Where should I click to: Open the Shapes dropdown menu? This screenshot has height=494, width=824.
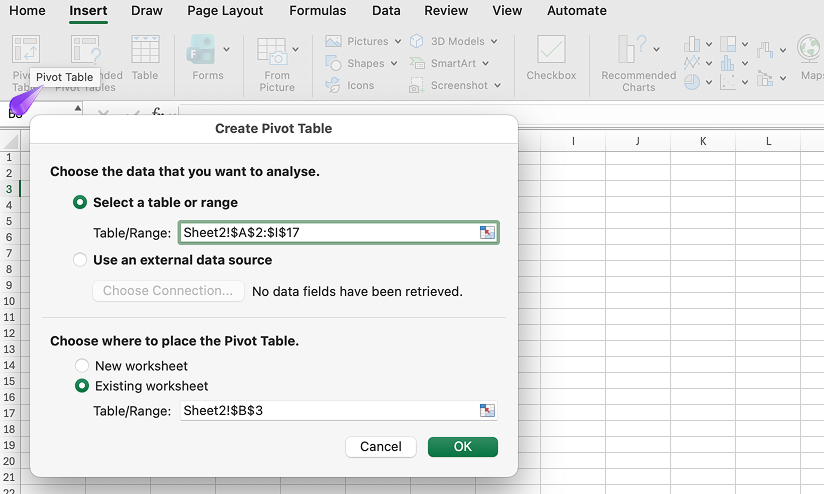pyautogui.click(x=393, y=63)
